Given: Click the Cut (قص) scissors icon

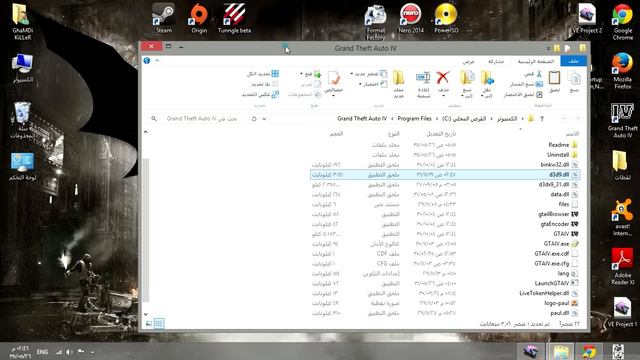Looking at the screenshot, I should [539, 74].
